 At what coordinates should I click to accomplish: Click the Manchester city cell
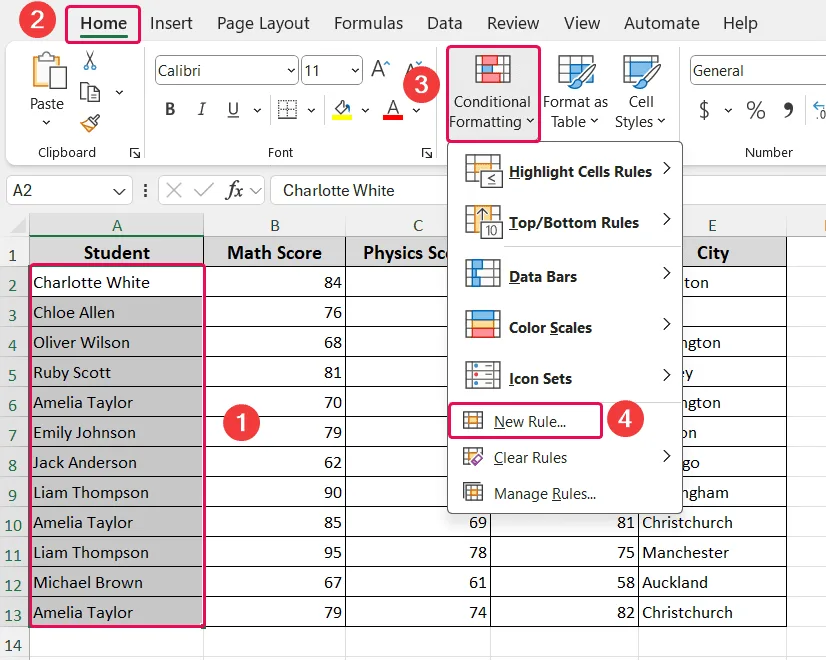coord(712,552)
